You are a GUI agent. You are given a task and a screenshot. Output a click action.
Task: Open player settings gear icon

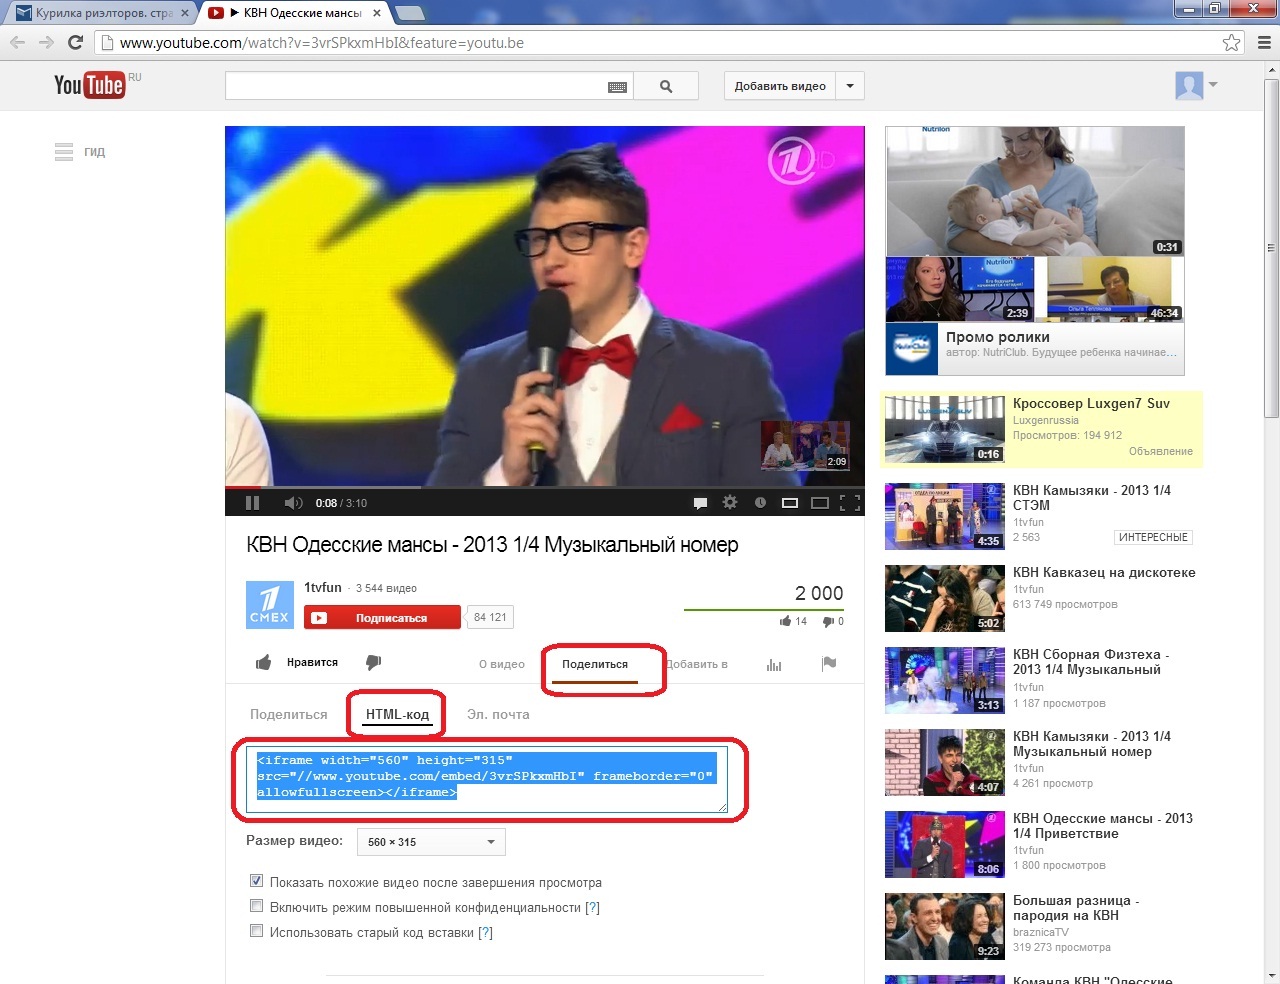(x=730, y=502)
